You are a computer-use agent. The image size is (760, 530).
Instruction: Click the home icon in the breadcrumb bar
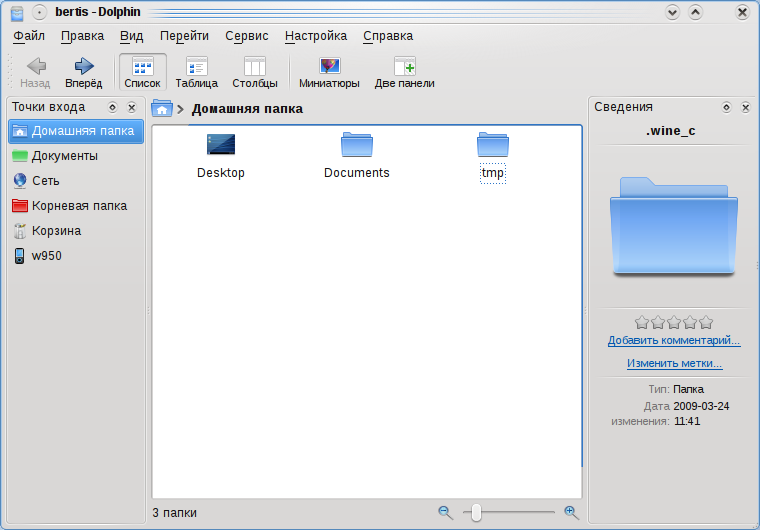coord(162,109)
